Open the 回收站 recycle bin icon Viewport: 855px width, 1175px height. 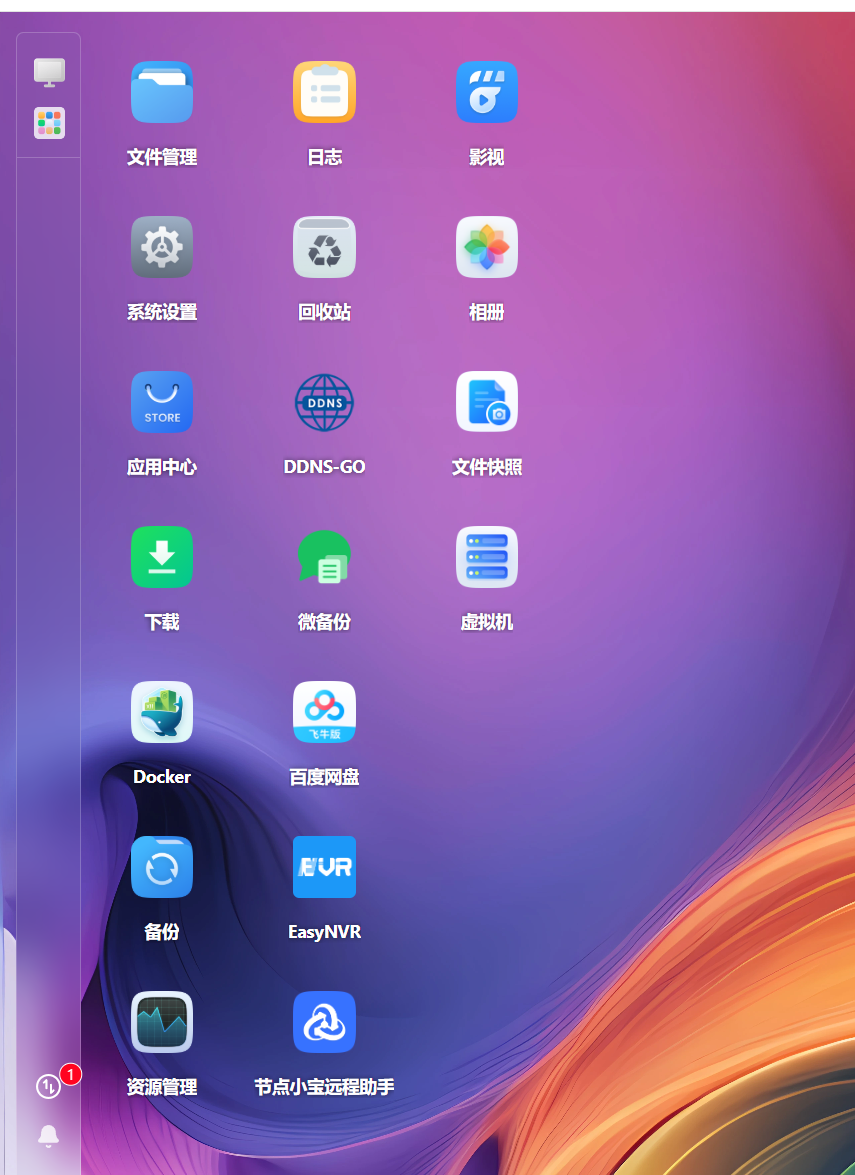(x=324, y=247)
